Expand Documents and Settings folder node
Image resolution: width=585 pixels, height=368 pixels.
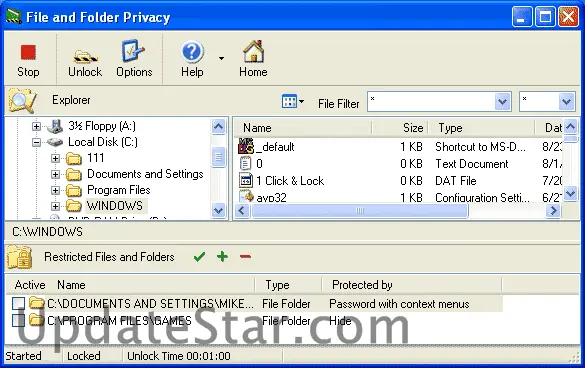point(55,174)
